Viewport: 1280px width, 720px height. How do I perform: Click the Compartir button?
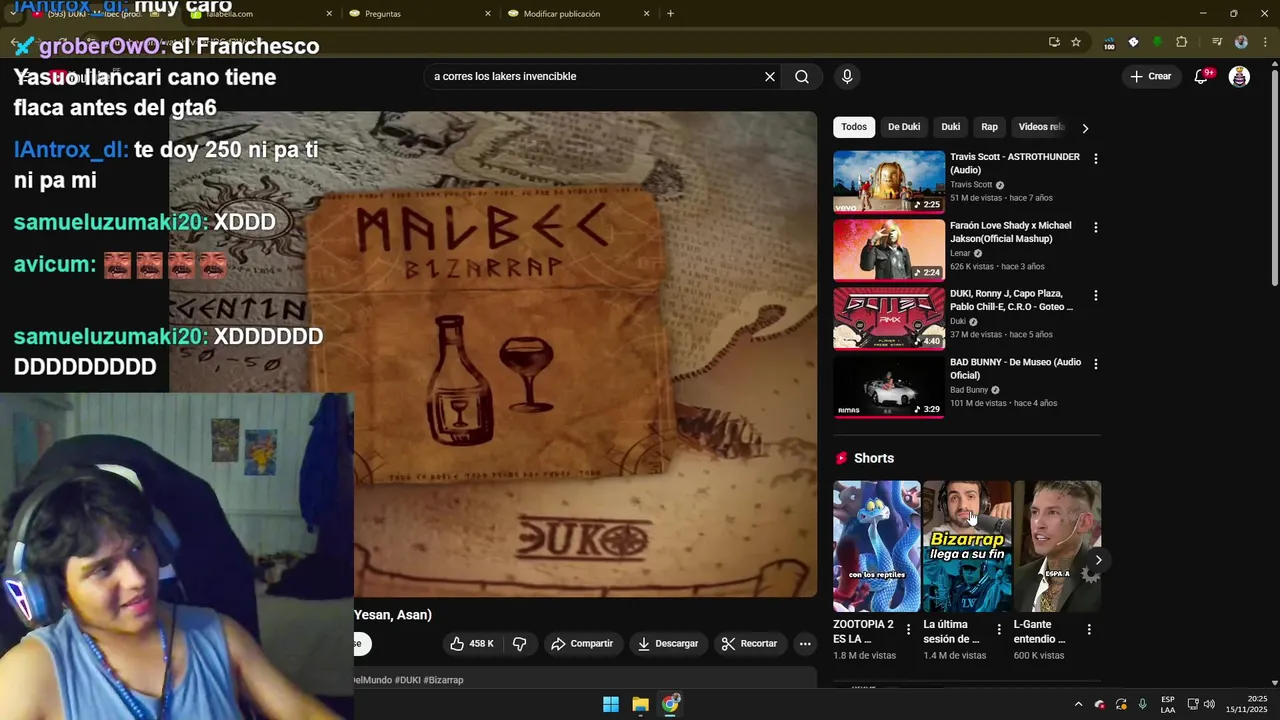(582, 644)
